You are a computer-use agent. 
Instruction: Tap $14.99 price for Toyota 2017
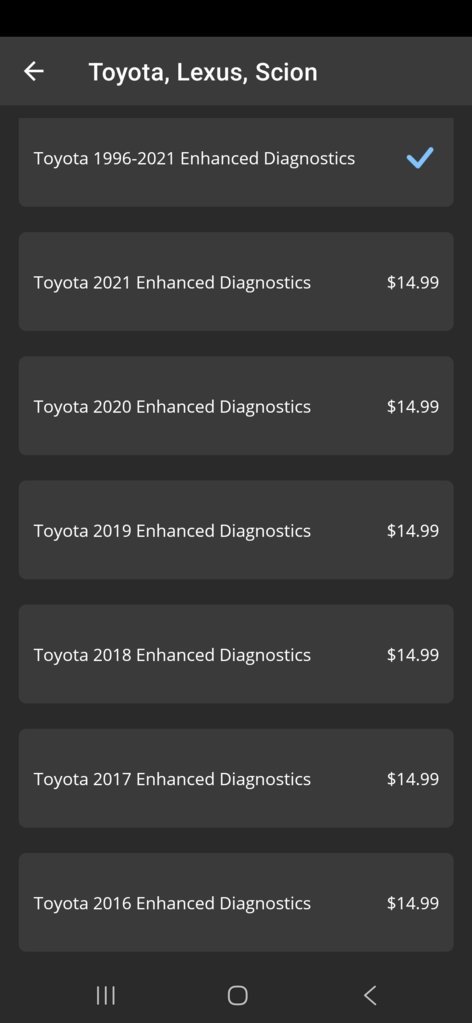[x=413, y=778]
